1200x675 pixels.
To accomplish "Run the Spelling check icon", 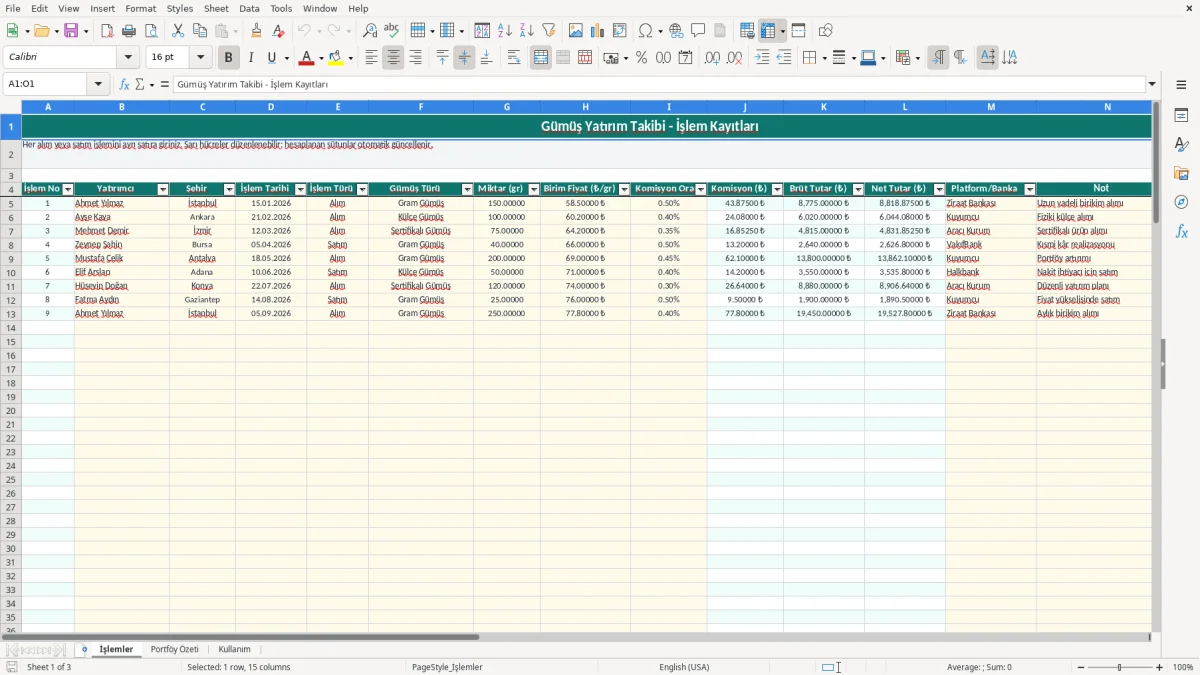I will 391,31.
